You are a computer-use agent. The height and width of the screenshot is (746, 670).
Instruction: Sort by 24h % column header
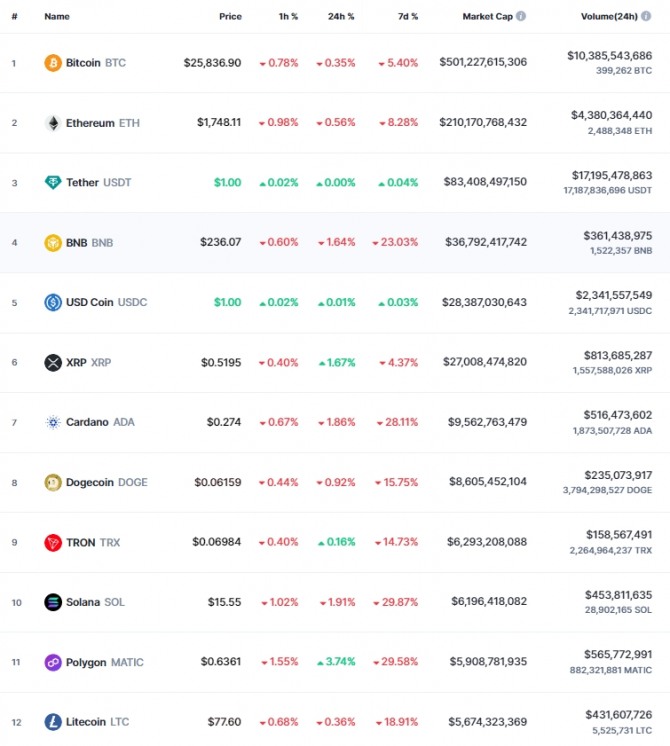click(x=341, y=17)
